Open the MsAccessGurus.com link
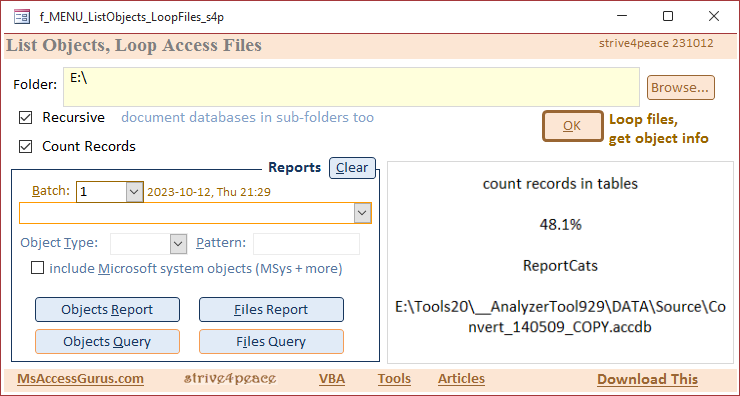Image resolution: width=740 pixels, height=396 pixels. click(x=81, y=379)
